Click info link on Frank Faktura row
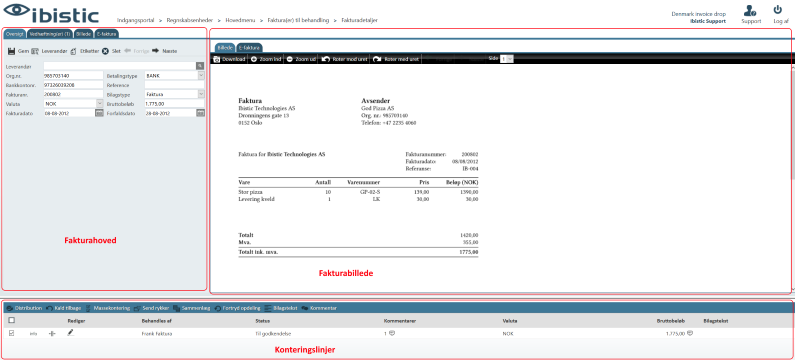This screenshot has height=360, width=795. click(33, 334)
